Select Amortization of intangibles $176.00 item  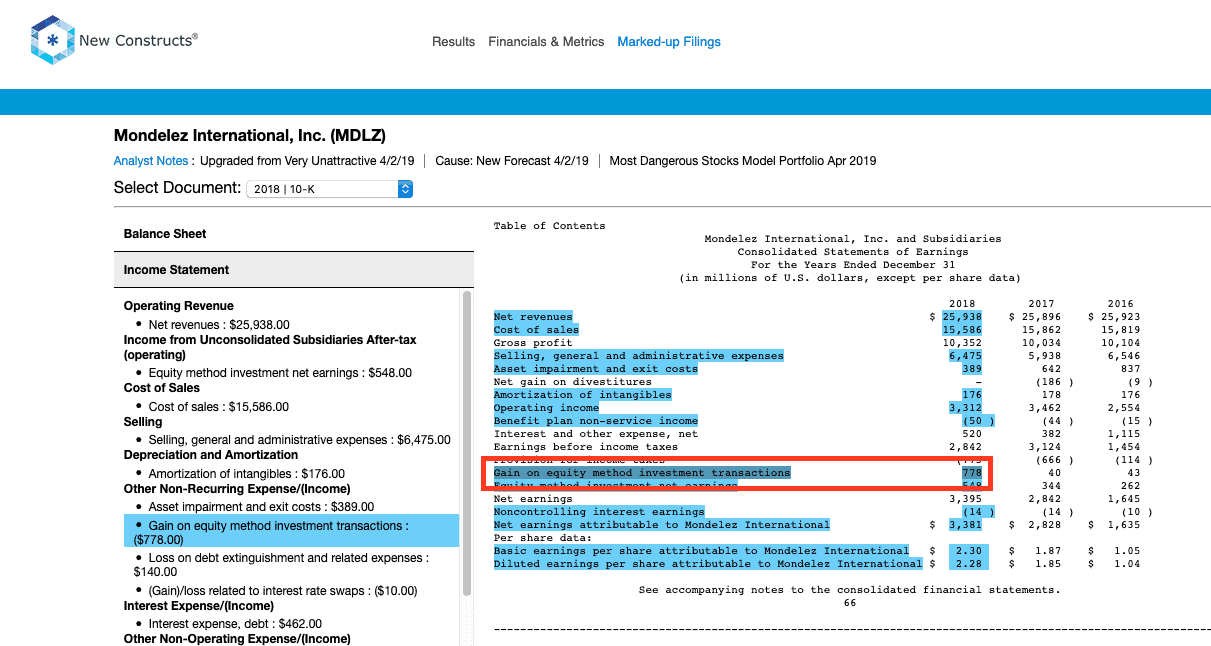click(x=246, y=474)
